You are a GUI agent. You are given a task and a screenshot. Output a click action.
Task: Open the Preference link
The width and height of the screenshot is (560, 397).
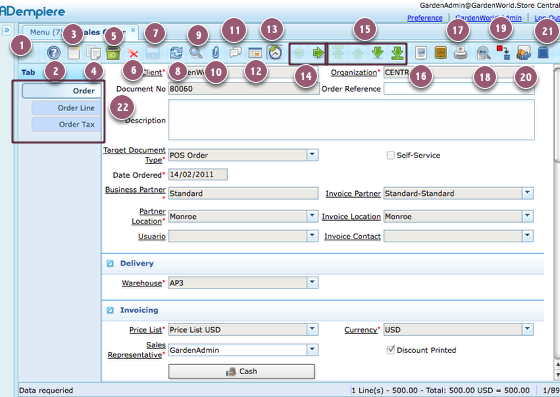tap(425, 18)
